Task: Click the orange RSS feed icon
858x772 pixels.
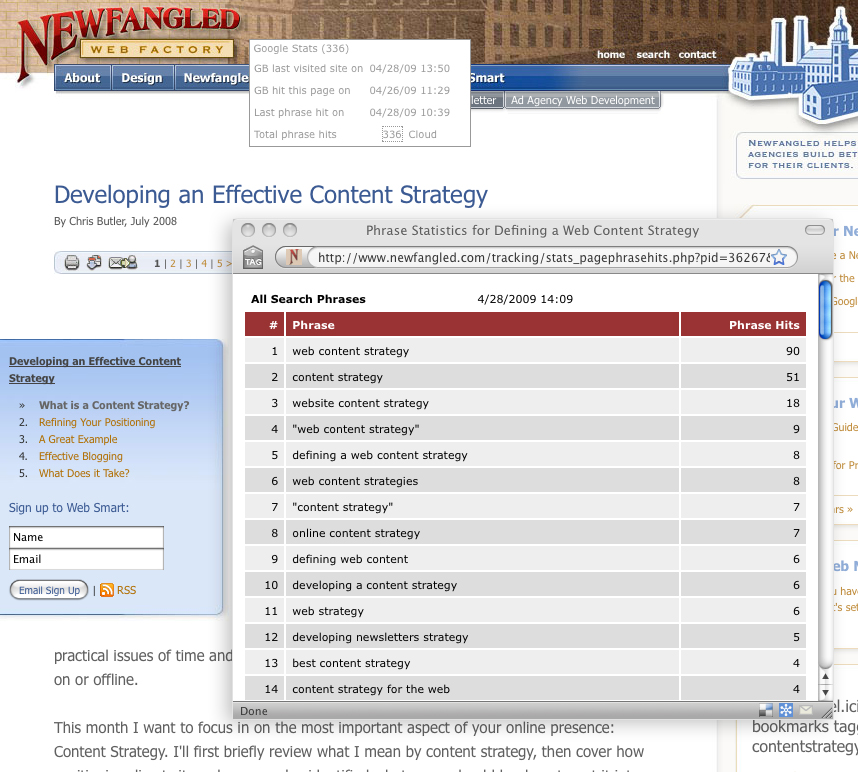Action: coord(107,590)
